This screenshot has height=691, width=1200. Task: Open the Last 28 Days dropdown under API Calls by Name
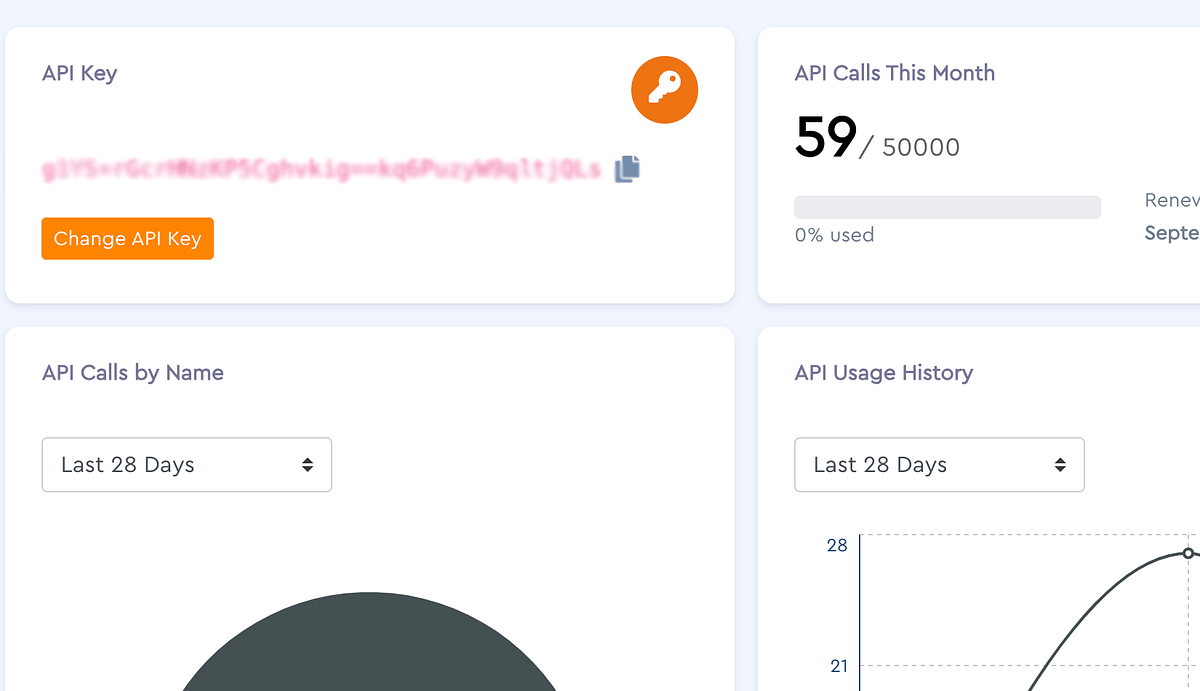coord(186,464)
